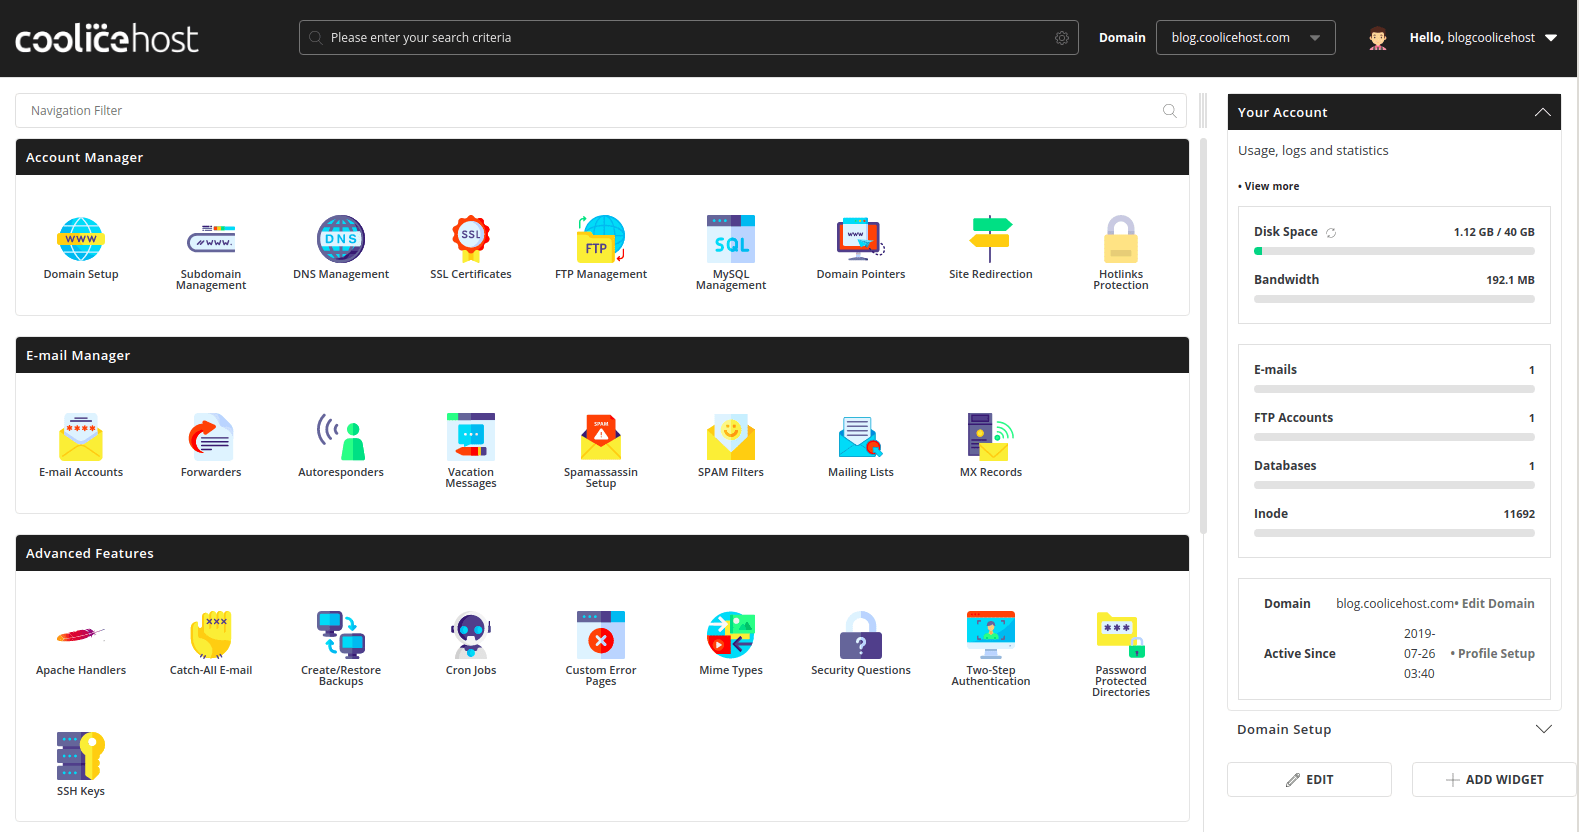Click the FTP Accounts usage bar

[1394, 437]
